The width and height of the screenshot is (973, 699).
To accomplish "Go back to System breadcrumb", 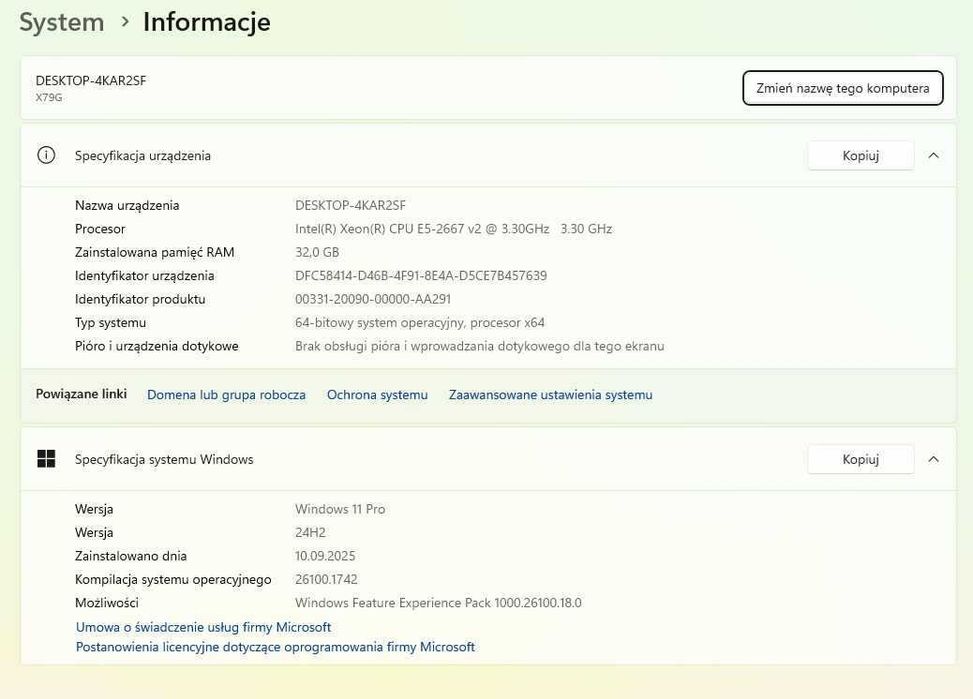I will pos(62,21).
